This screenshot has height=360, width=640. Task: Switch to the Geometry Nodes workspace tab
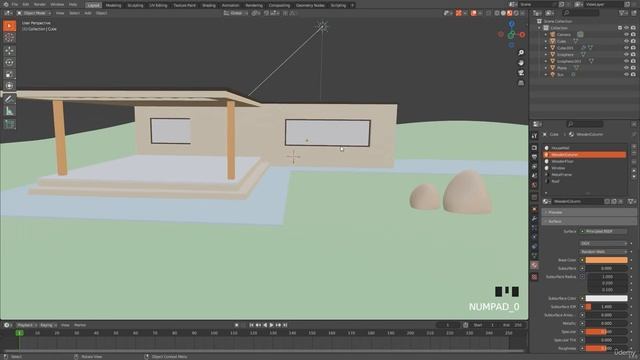[x=310, y=5]
